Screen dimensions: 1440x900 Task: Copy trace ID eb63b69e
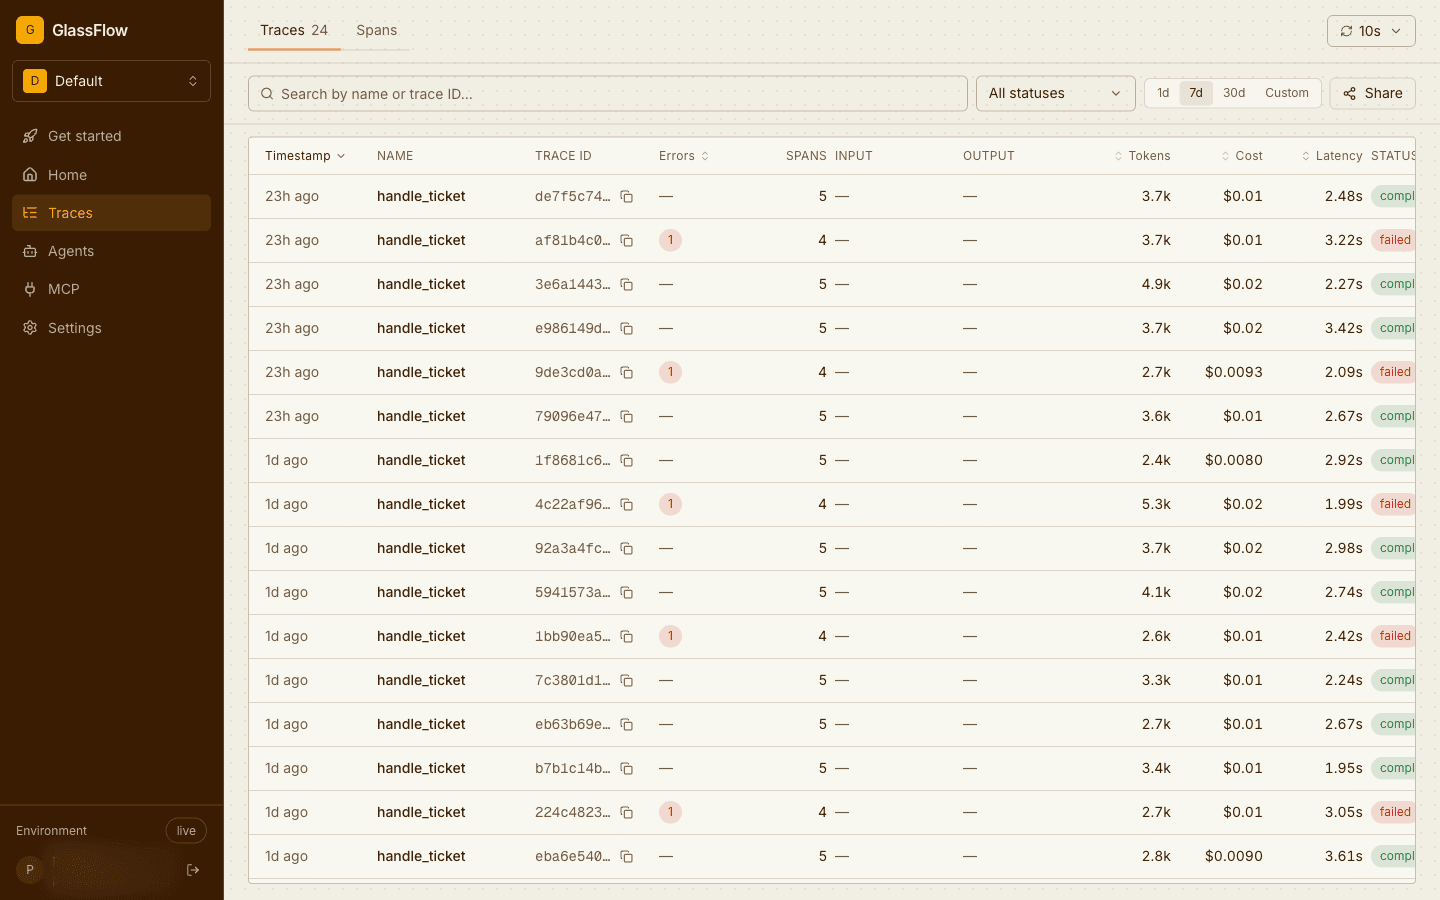(x=627, y=725)
